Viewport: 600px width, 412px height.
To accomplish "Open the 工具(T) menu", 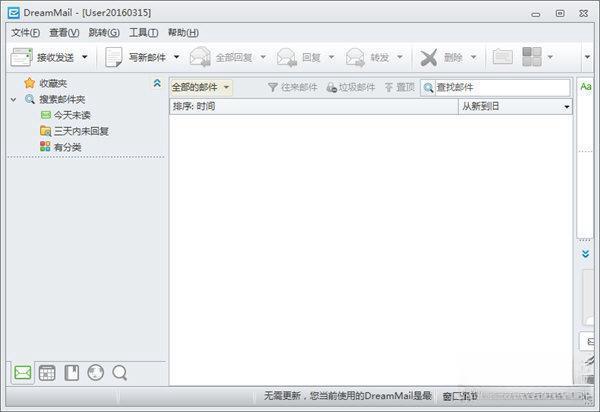I will 143,33.
